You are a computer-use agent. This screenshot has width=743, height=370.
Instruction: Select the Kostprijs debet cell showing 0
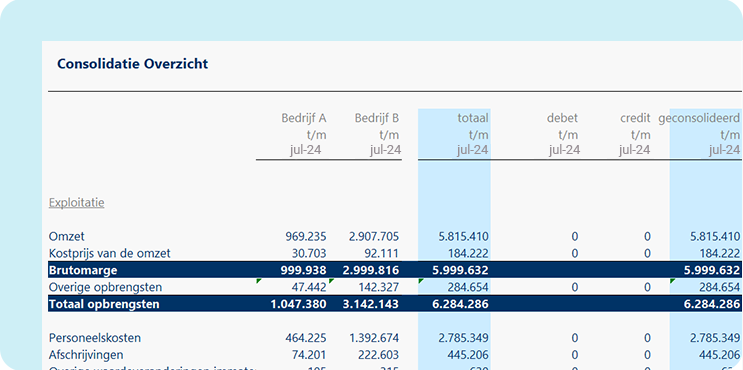pyautogui.click(x=575, y=253)
